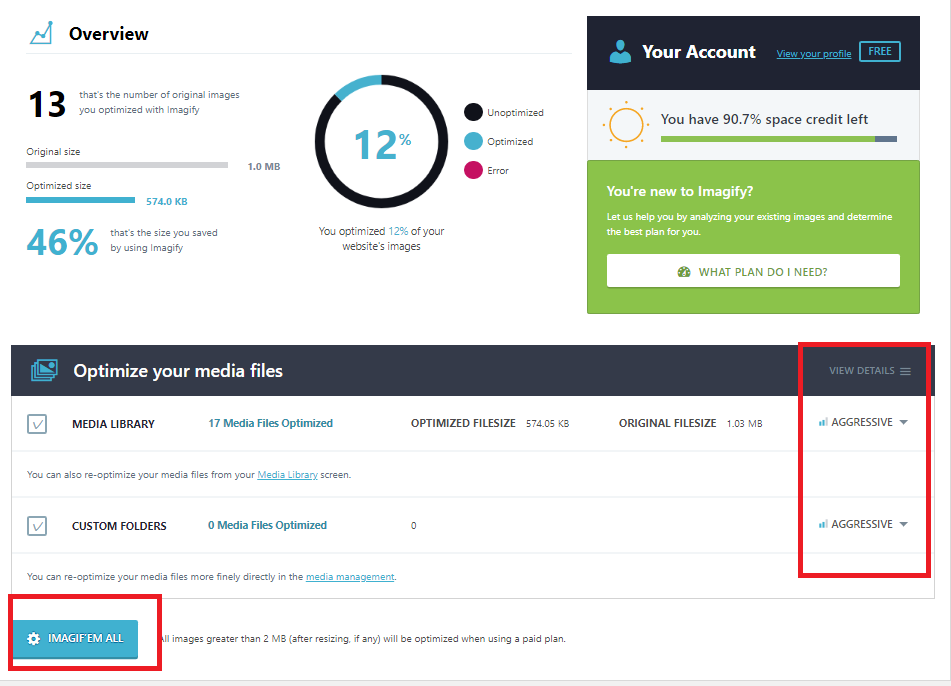The width and height of the screenshot is (951, 686).
Task: Click the 574.05 KB optimized filesize value
Action: 547,423
